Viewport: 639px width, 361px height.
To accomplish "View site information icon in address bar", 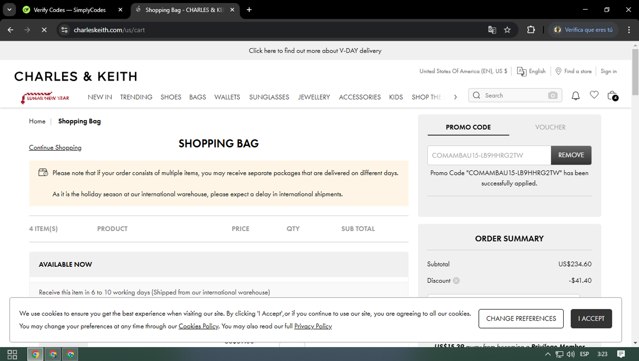I will pos(64,30).
